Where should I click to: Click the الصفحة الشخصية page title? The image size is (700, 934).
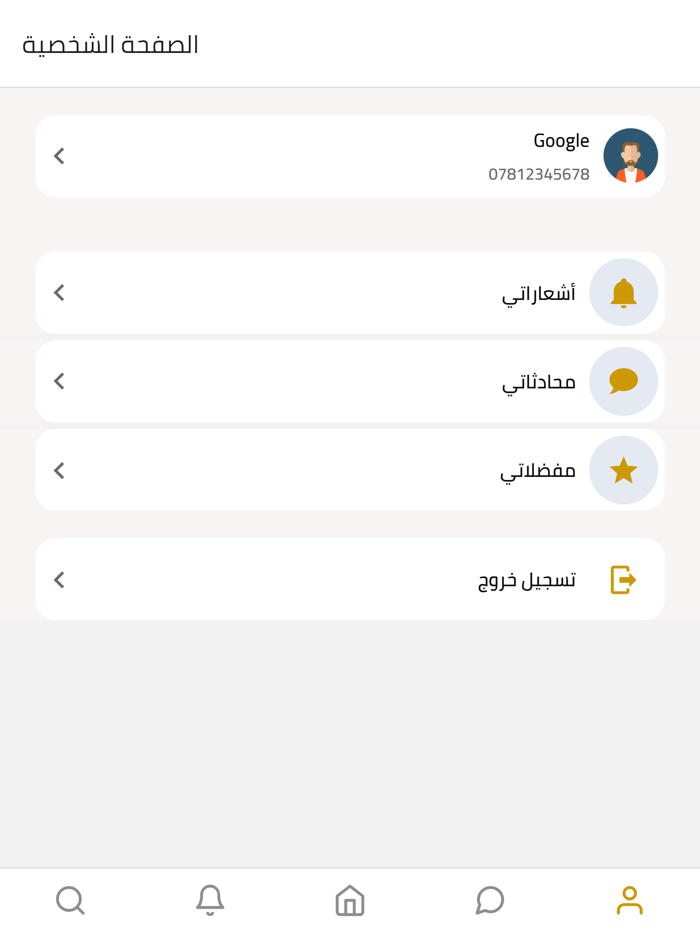pos(110,44)
